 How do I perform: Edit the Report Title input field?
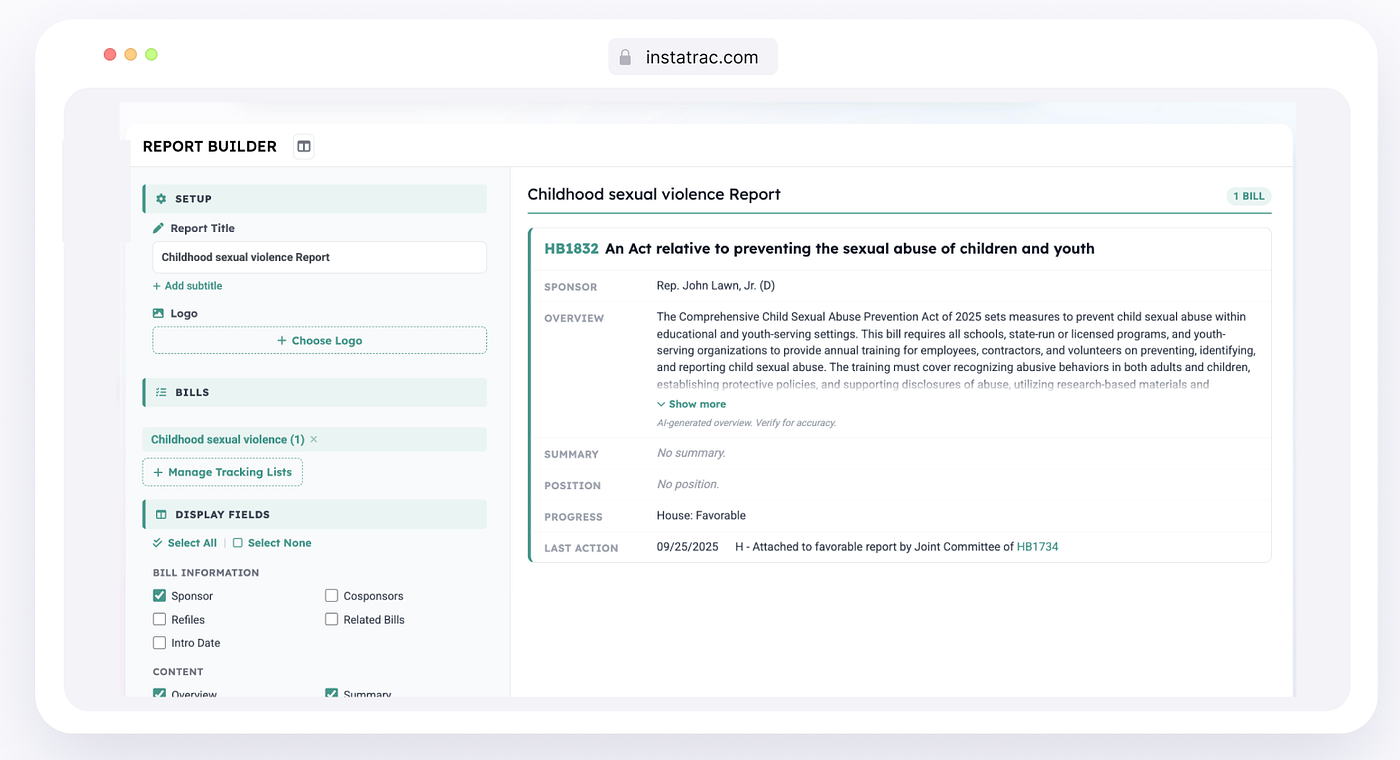pos(319,257)
